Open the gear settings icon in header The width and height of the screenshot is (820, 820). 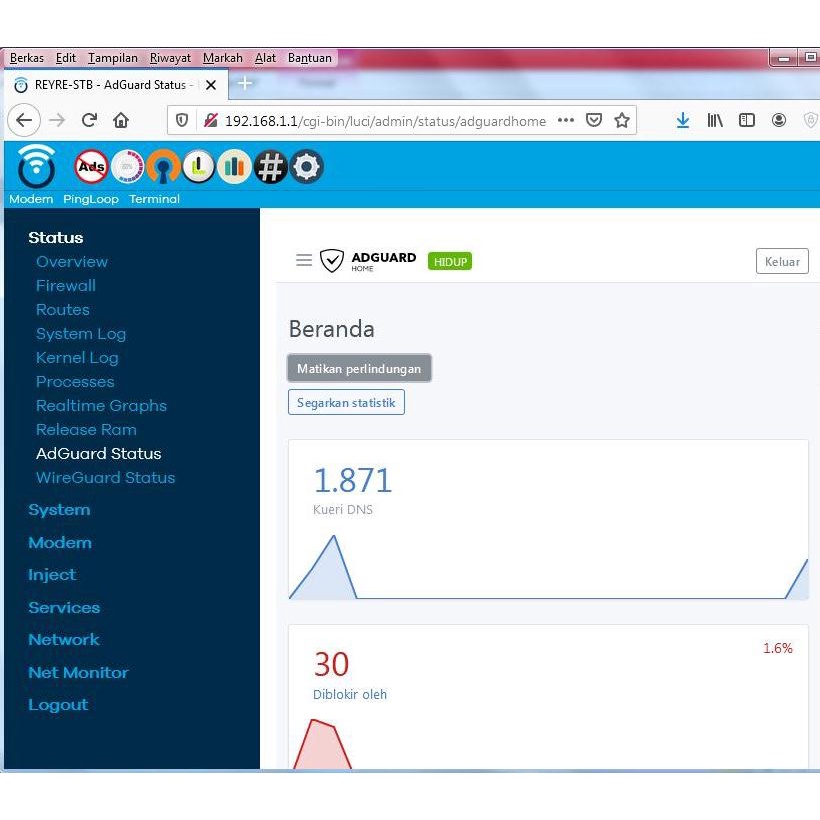(306, 167)
